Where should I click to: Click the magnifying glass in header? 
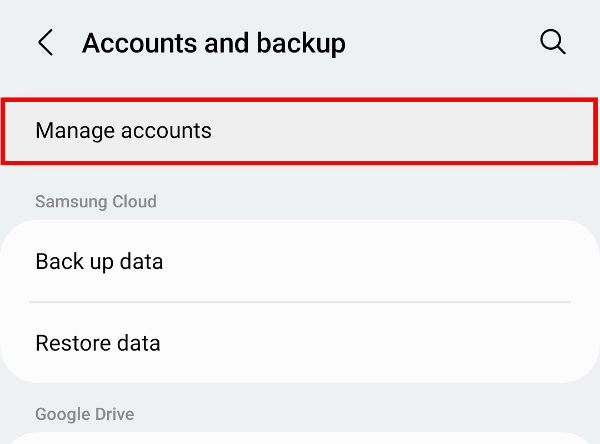coord(552,42)
